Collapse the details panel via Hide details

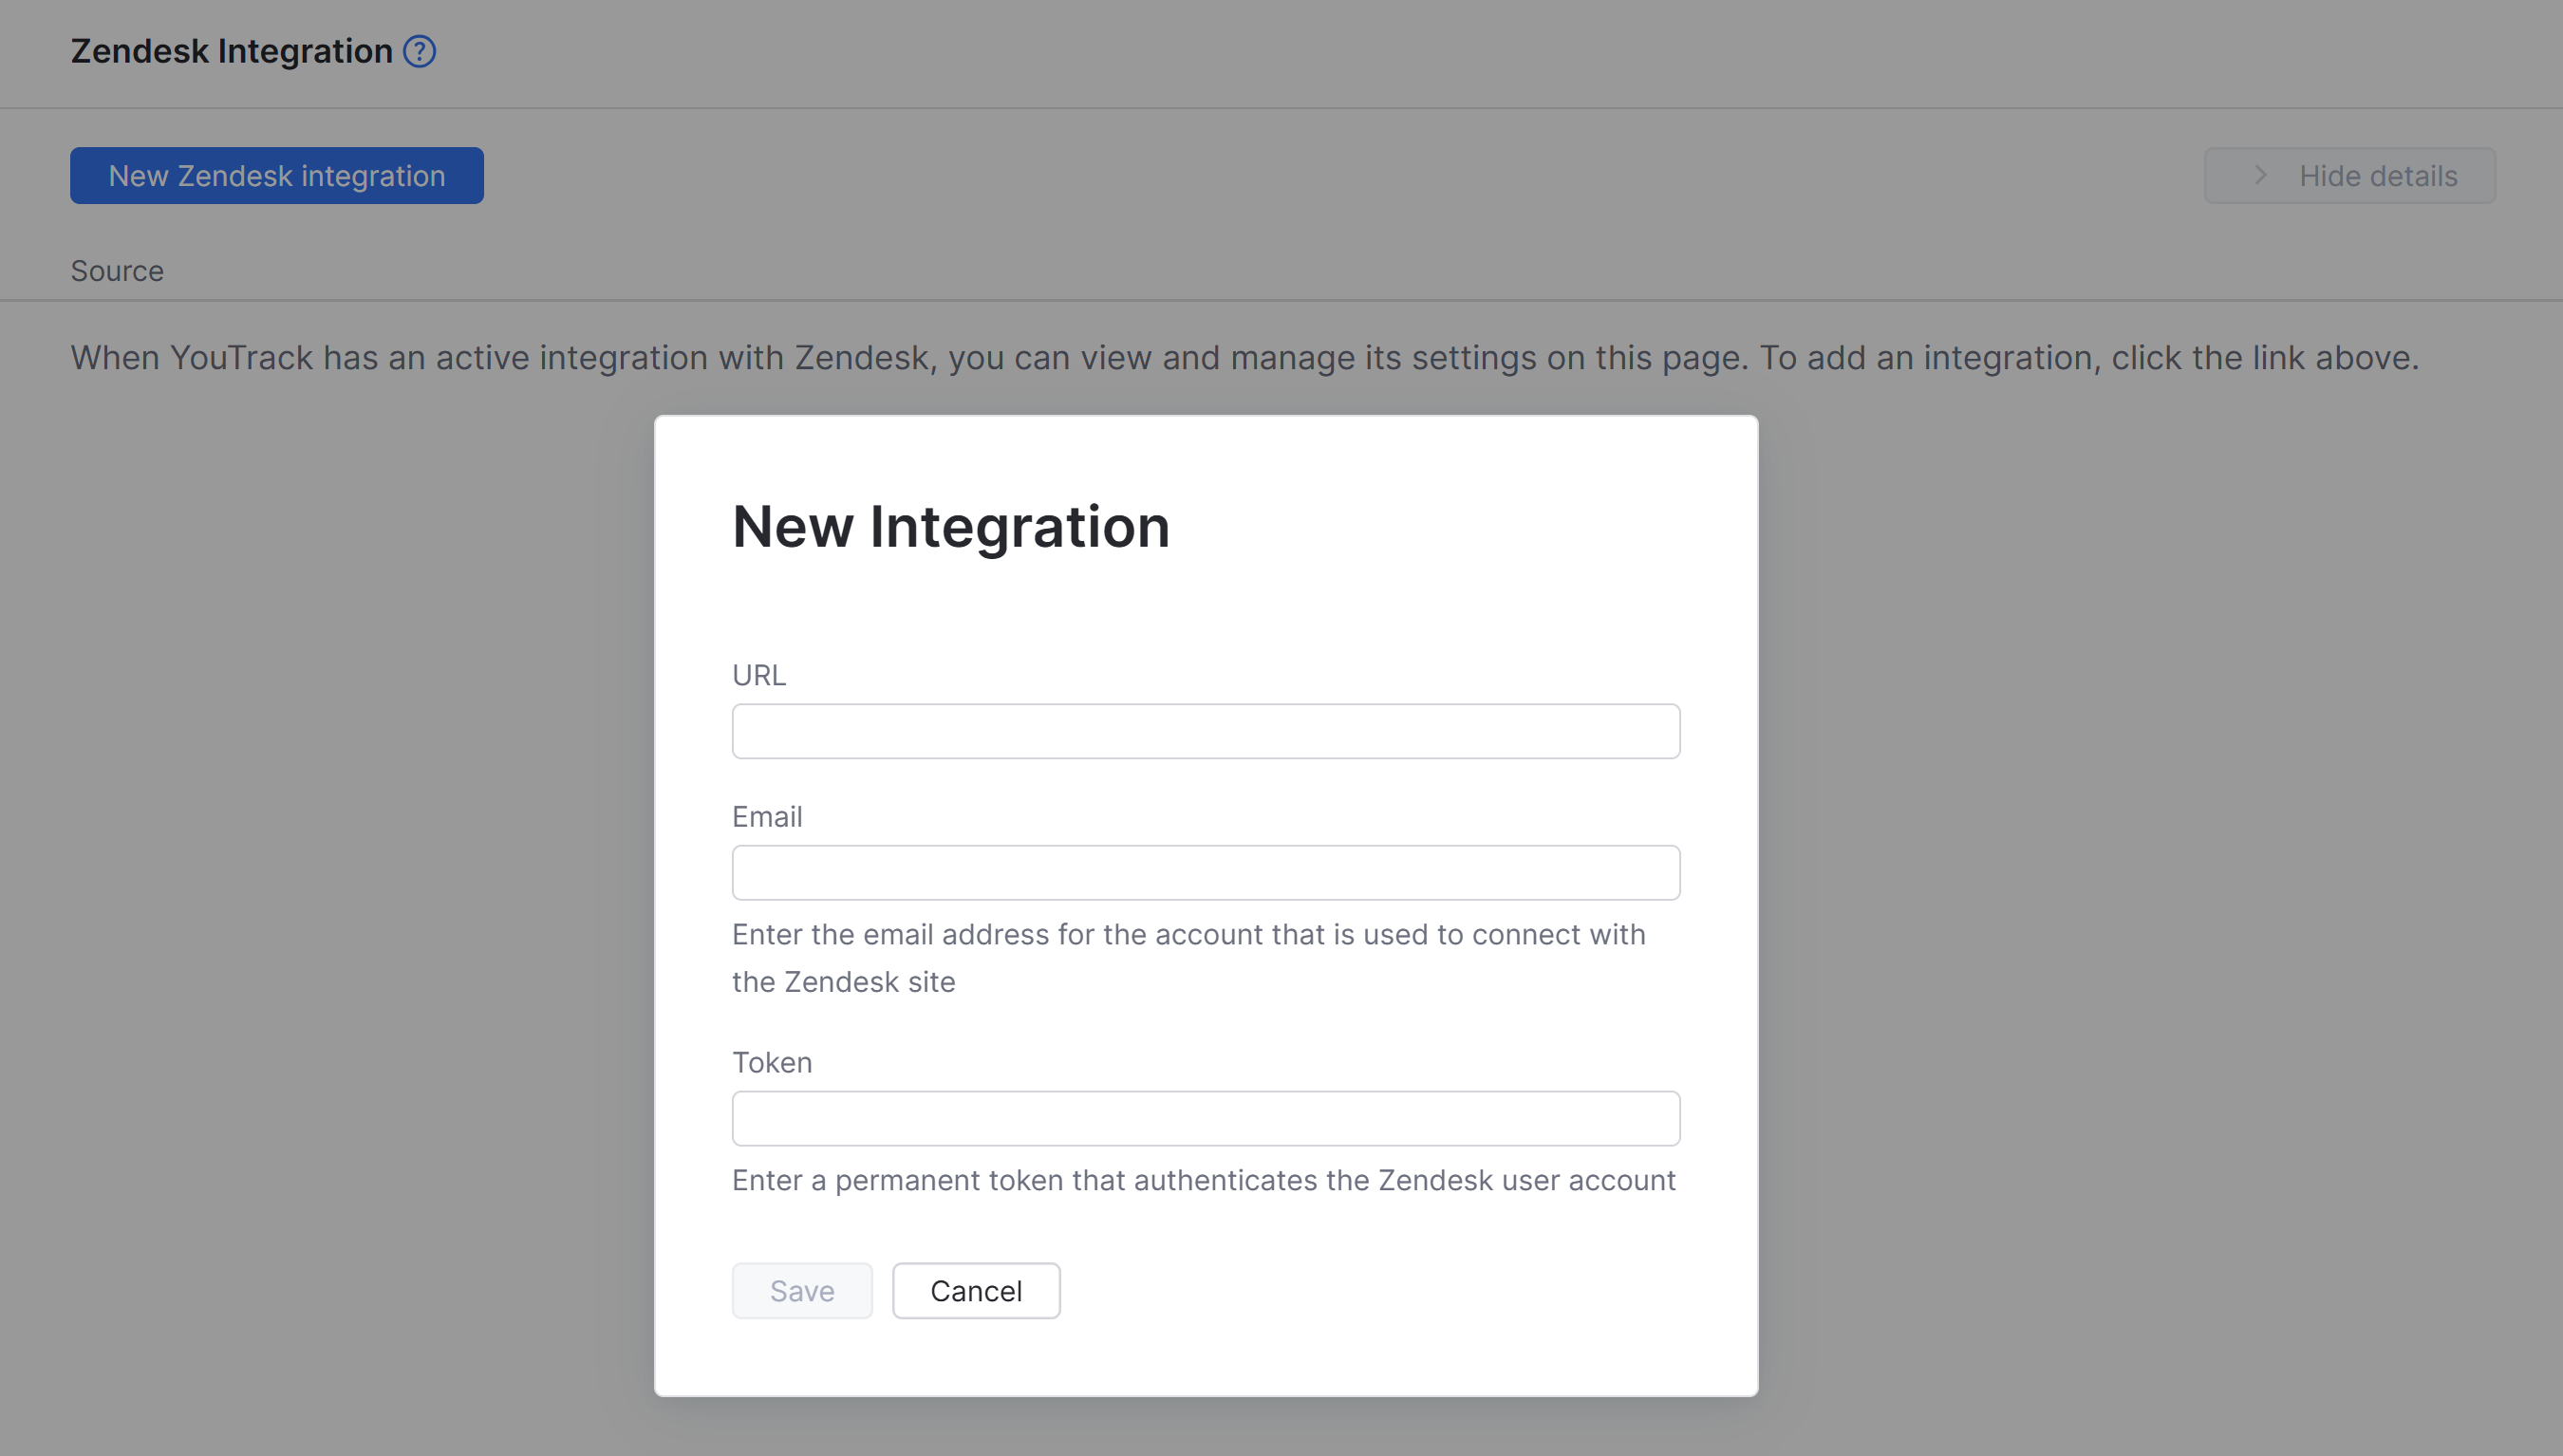(2378, 175)
